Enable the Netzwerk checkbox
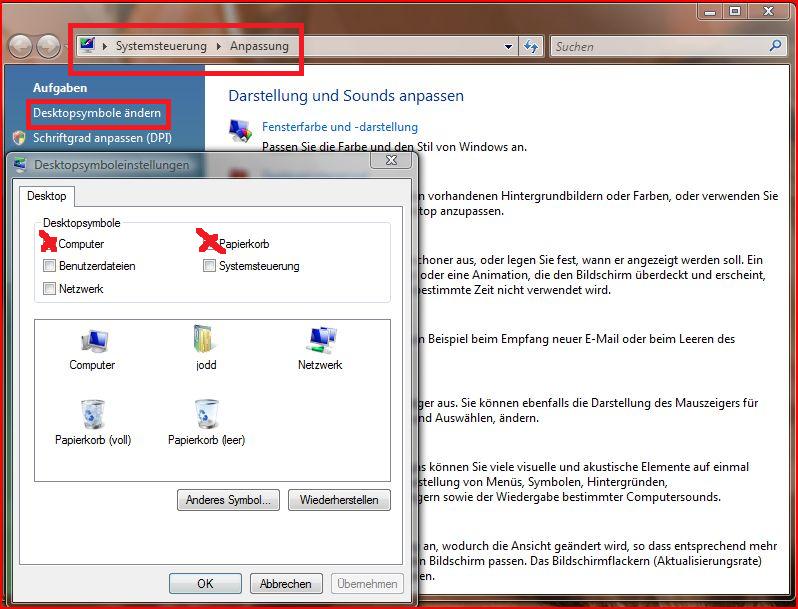Image resolution: width=798 pixels, height=609 pixels. pyautogui.click(x=49, y=288)
